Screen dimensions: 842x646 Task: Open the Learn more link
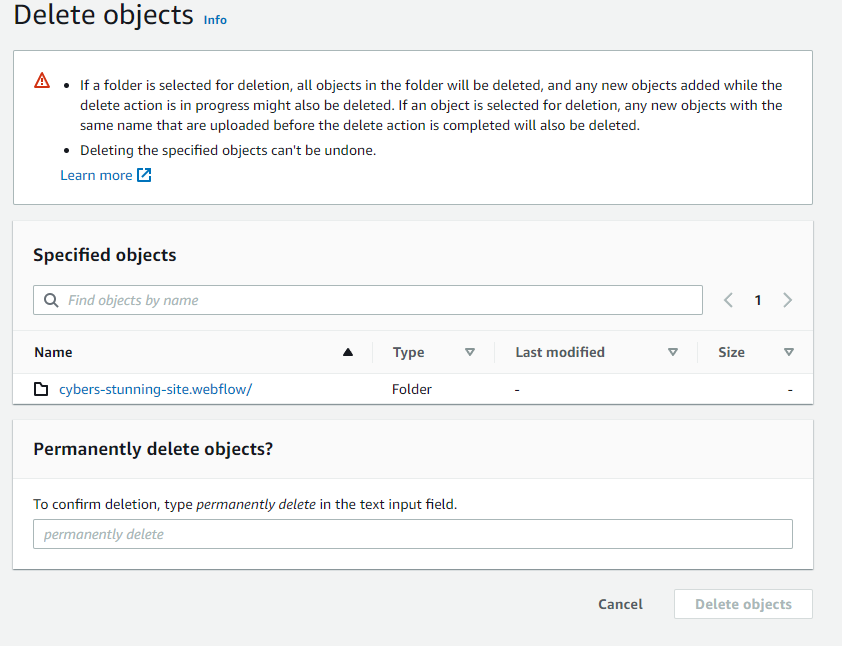click(x=96, y=176)
